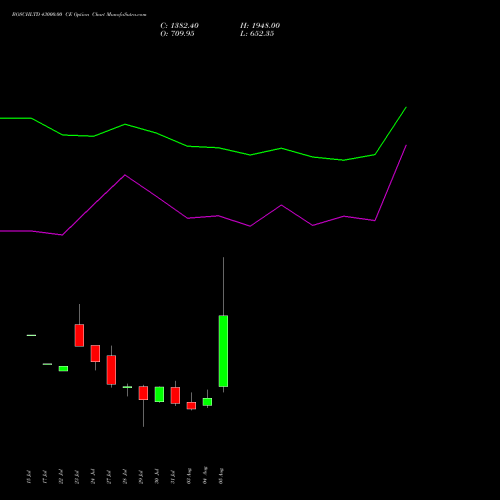Select the 04 Aug date label
Image resolution: width=500 pixels, height=500 pixels.
[205, 475]
